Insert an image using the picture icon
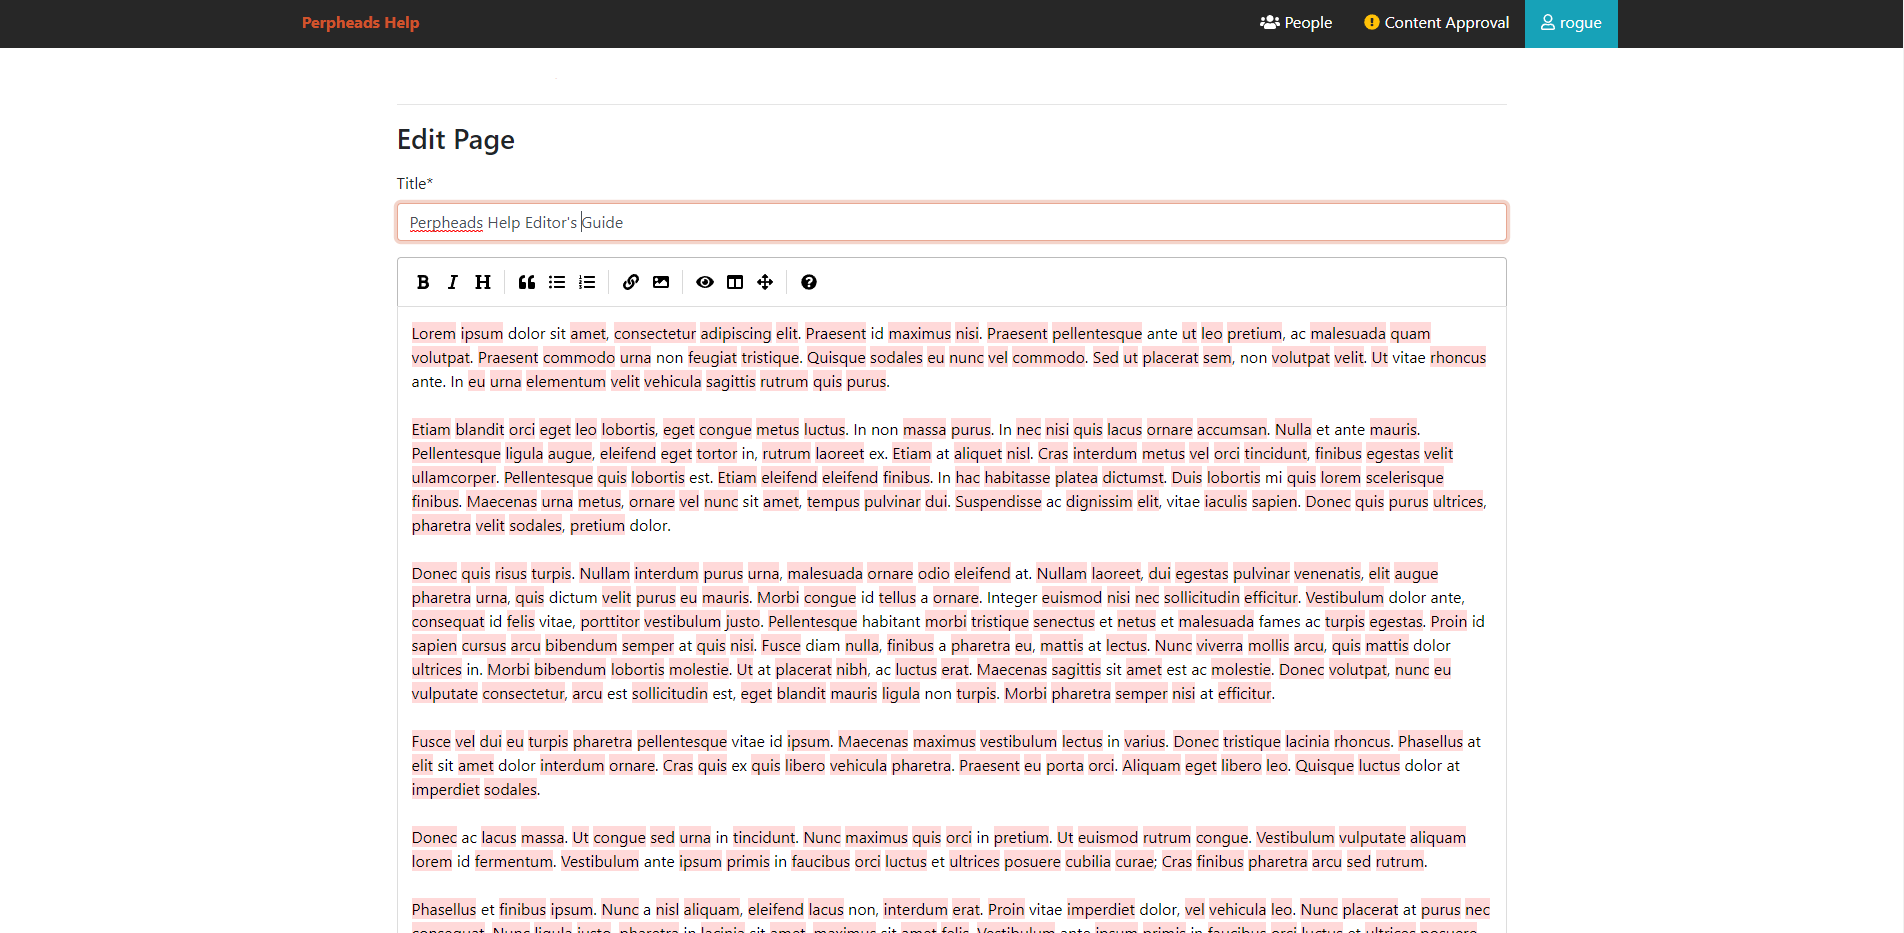 point(661,282)
